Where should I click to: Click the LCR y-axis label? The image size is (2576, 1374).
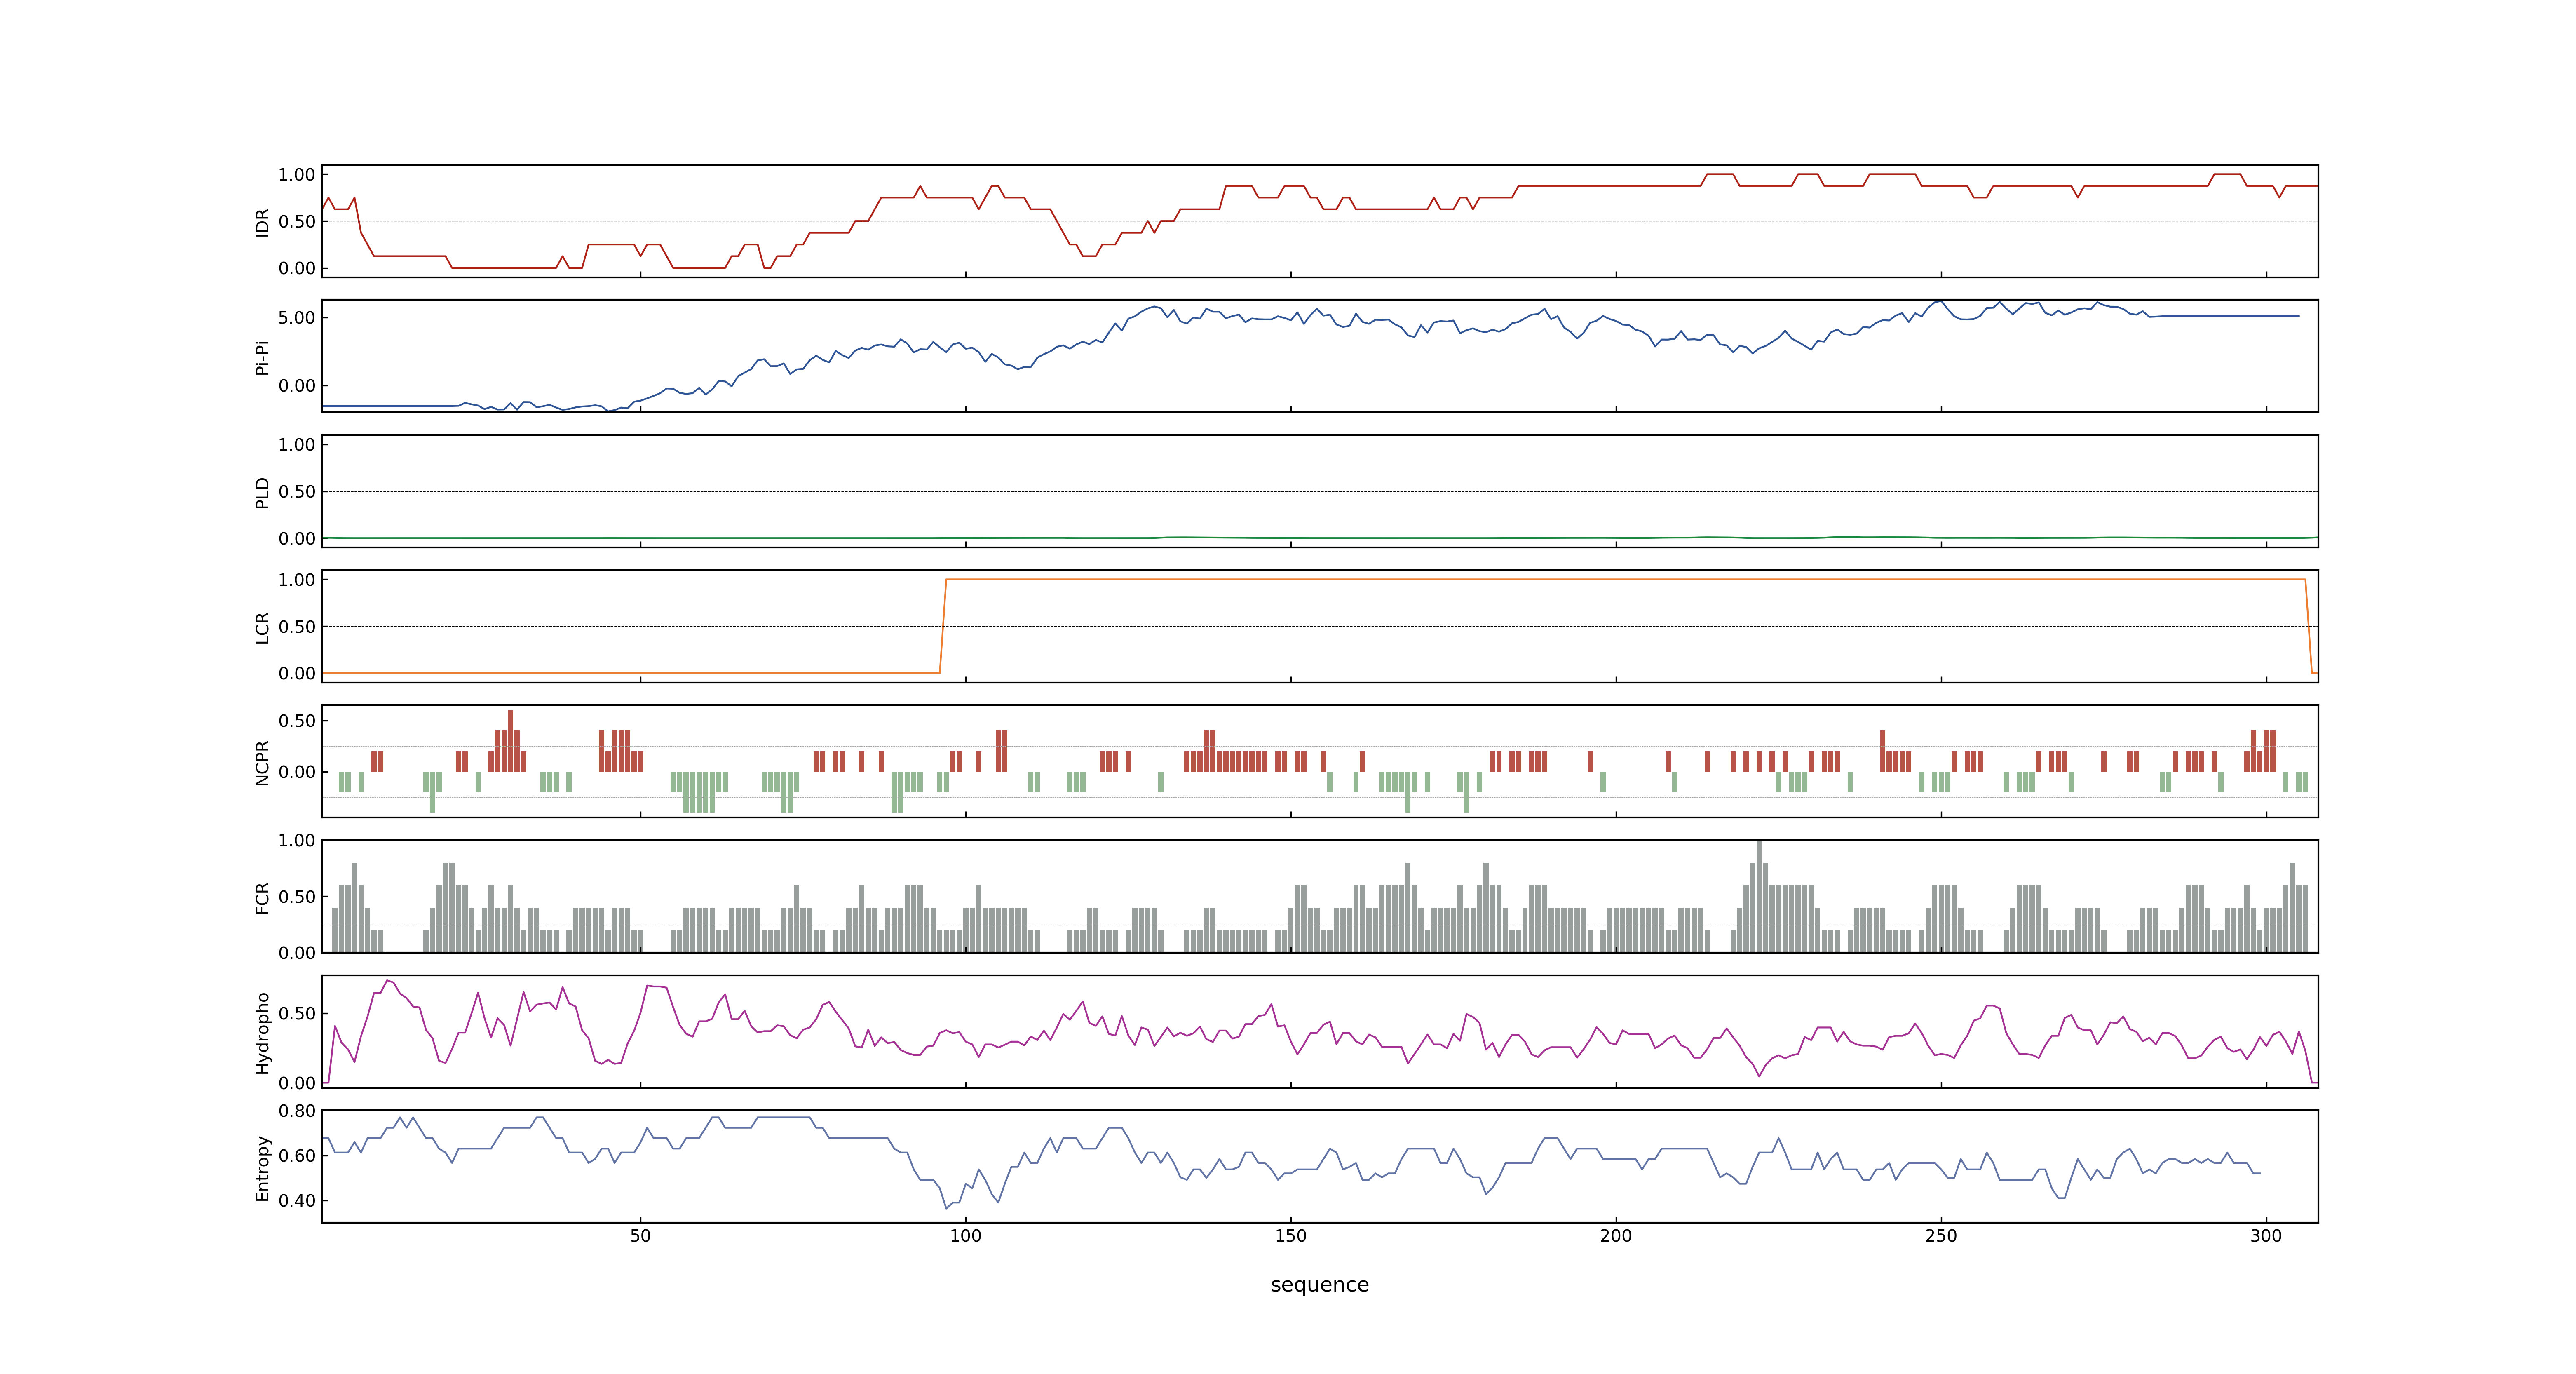[x=262, y=627]
